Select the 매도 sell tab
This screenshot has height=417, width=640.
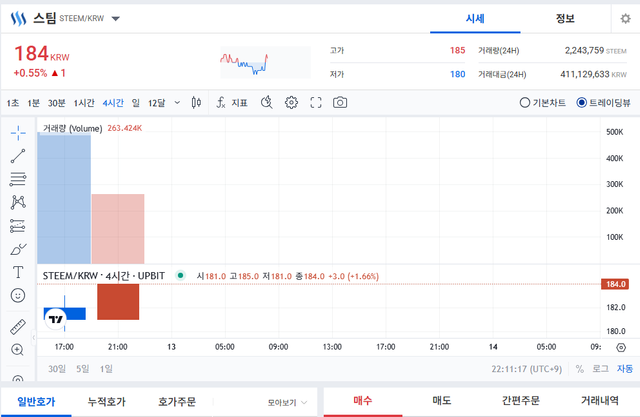(x=442, y=401)
